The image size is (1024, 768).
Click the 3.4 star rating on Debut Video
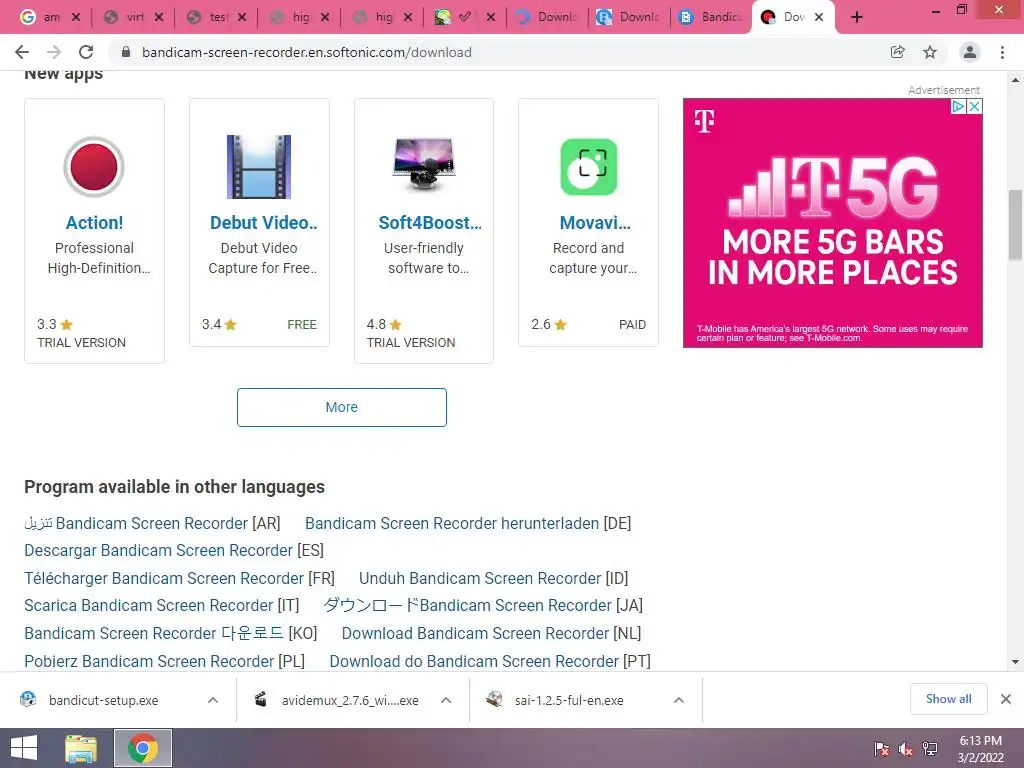[219, 325]
